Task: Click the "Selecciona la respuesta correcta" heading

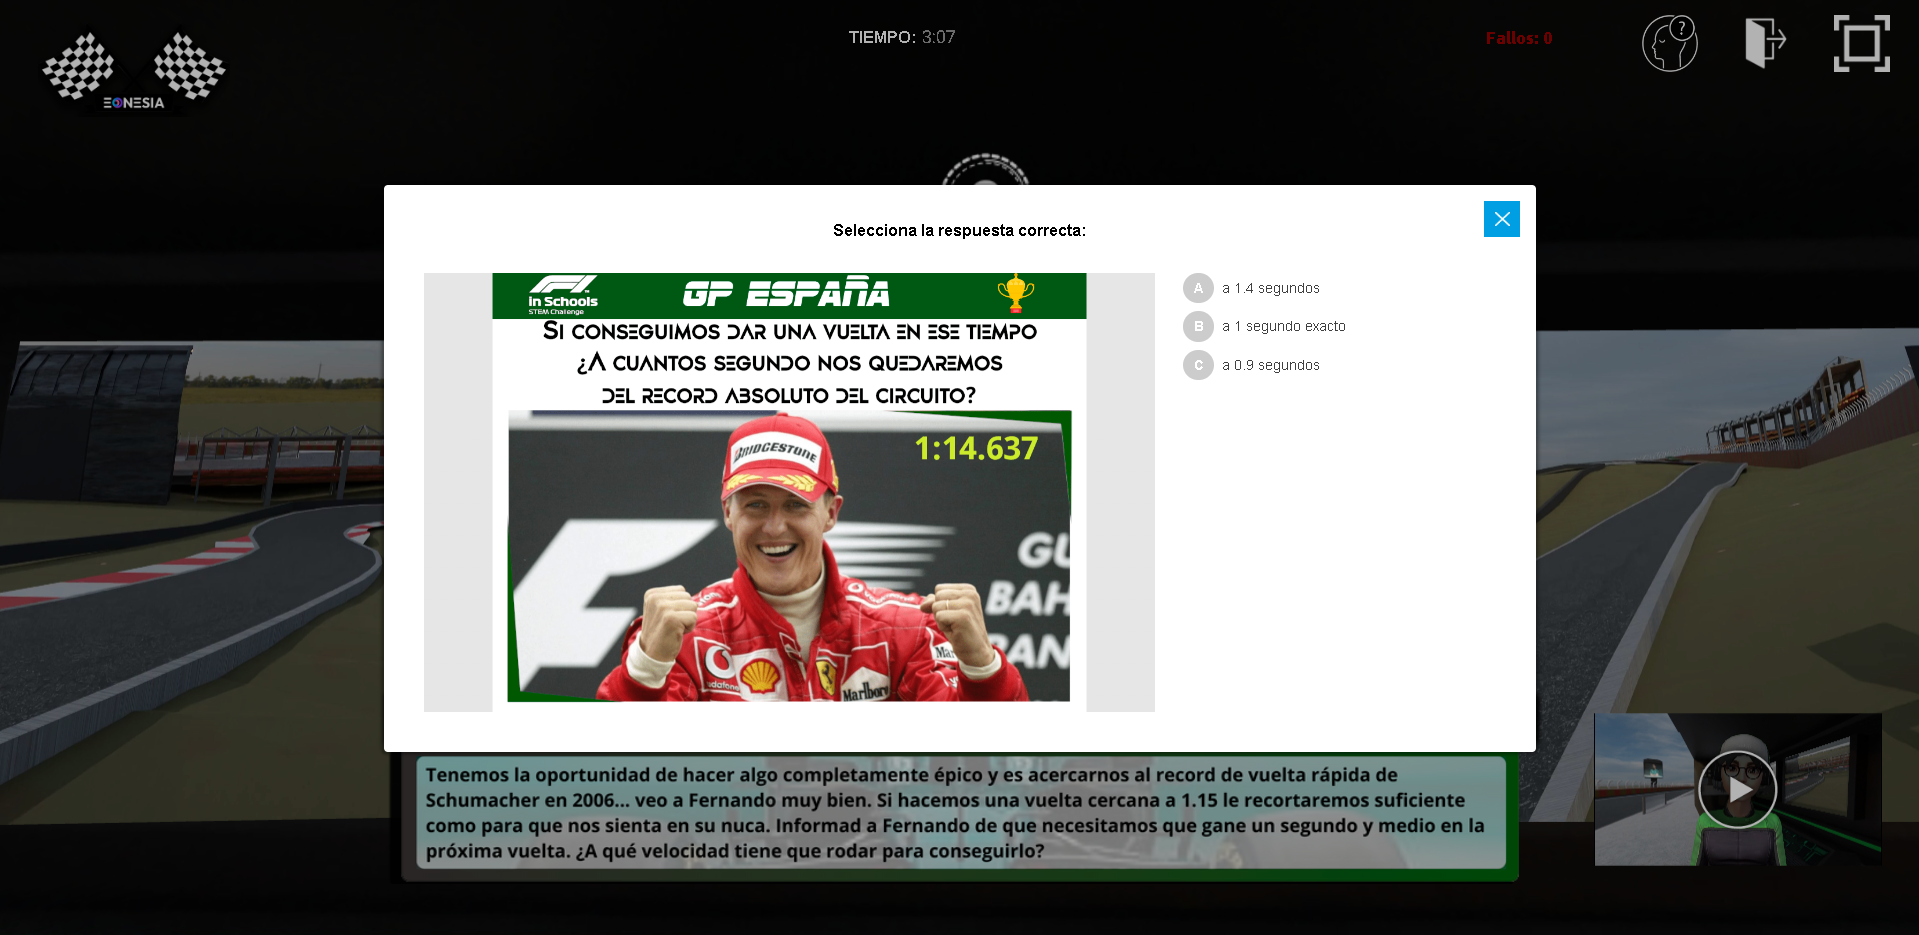Action: pyautogui.click(x=959, y=230)
